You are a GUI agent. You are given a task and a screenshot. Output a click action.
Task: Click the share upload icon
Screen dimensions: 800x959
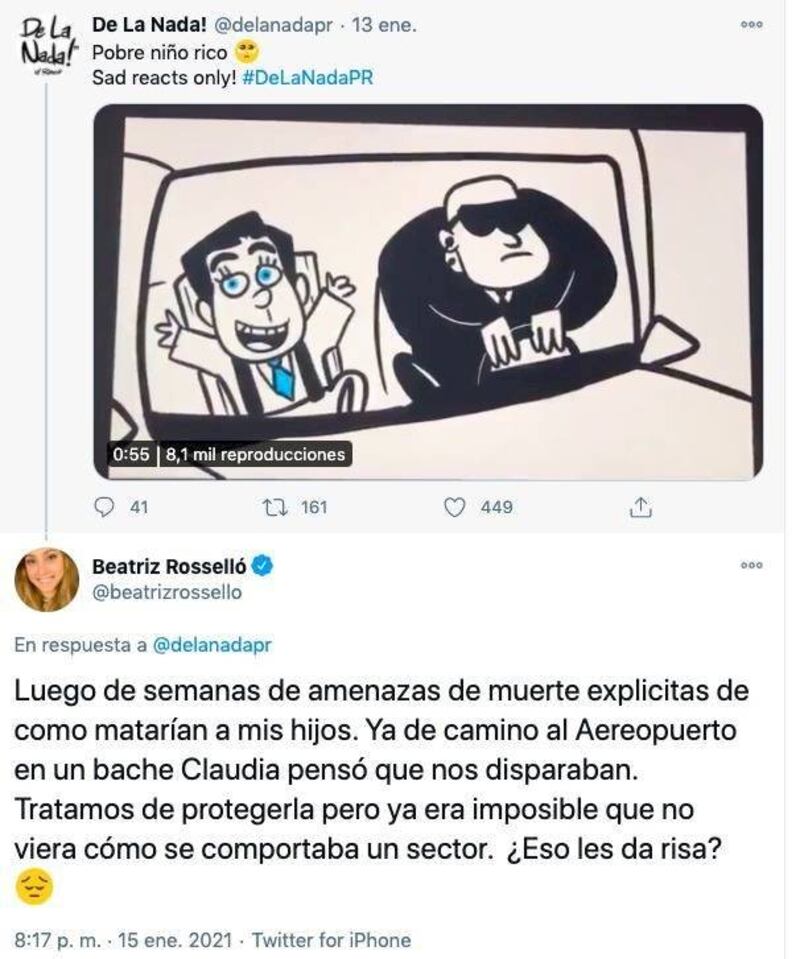pos(640,507)
